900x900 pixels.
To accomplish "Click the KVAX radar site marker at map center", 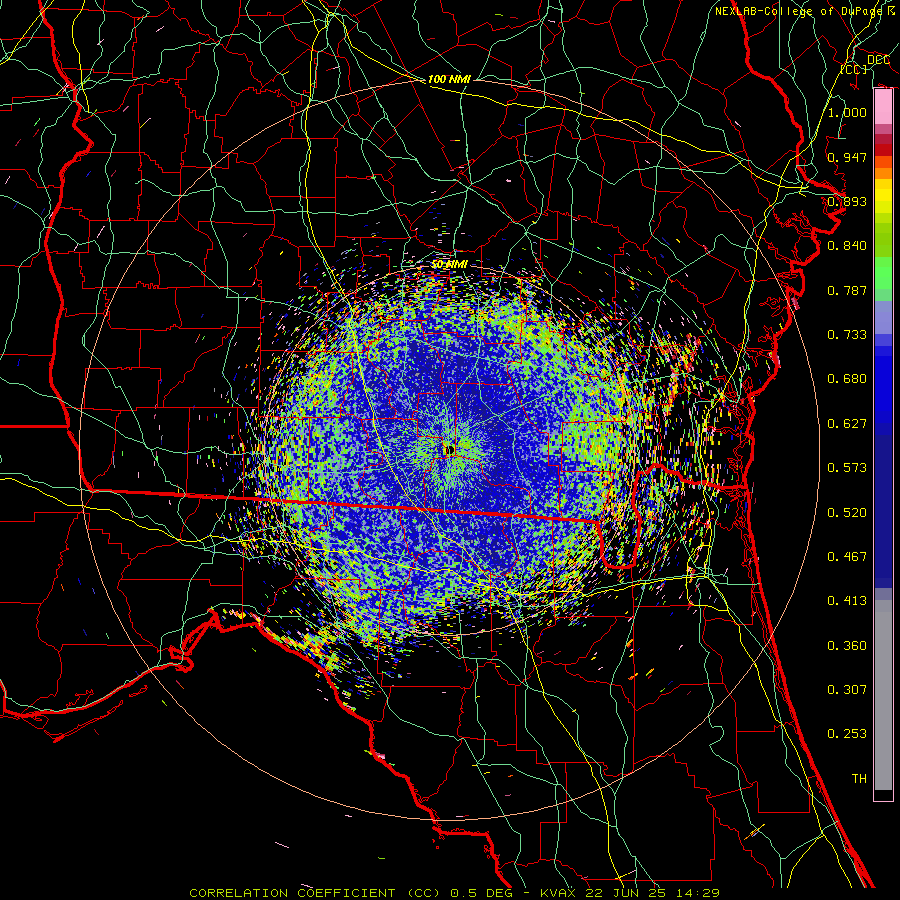I will (x=449, y=450).
